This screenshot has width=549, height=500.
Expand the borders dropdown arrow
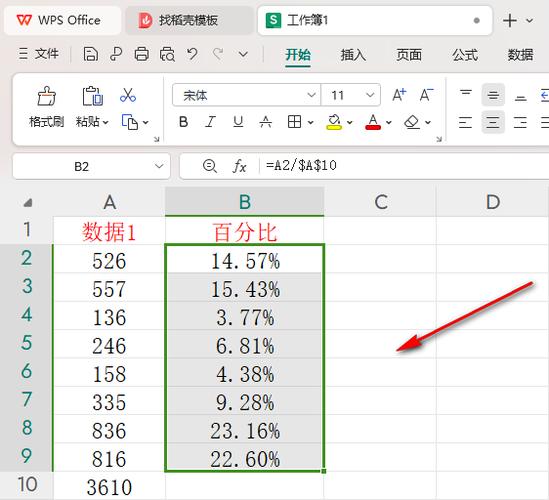310,123
